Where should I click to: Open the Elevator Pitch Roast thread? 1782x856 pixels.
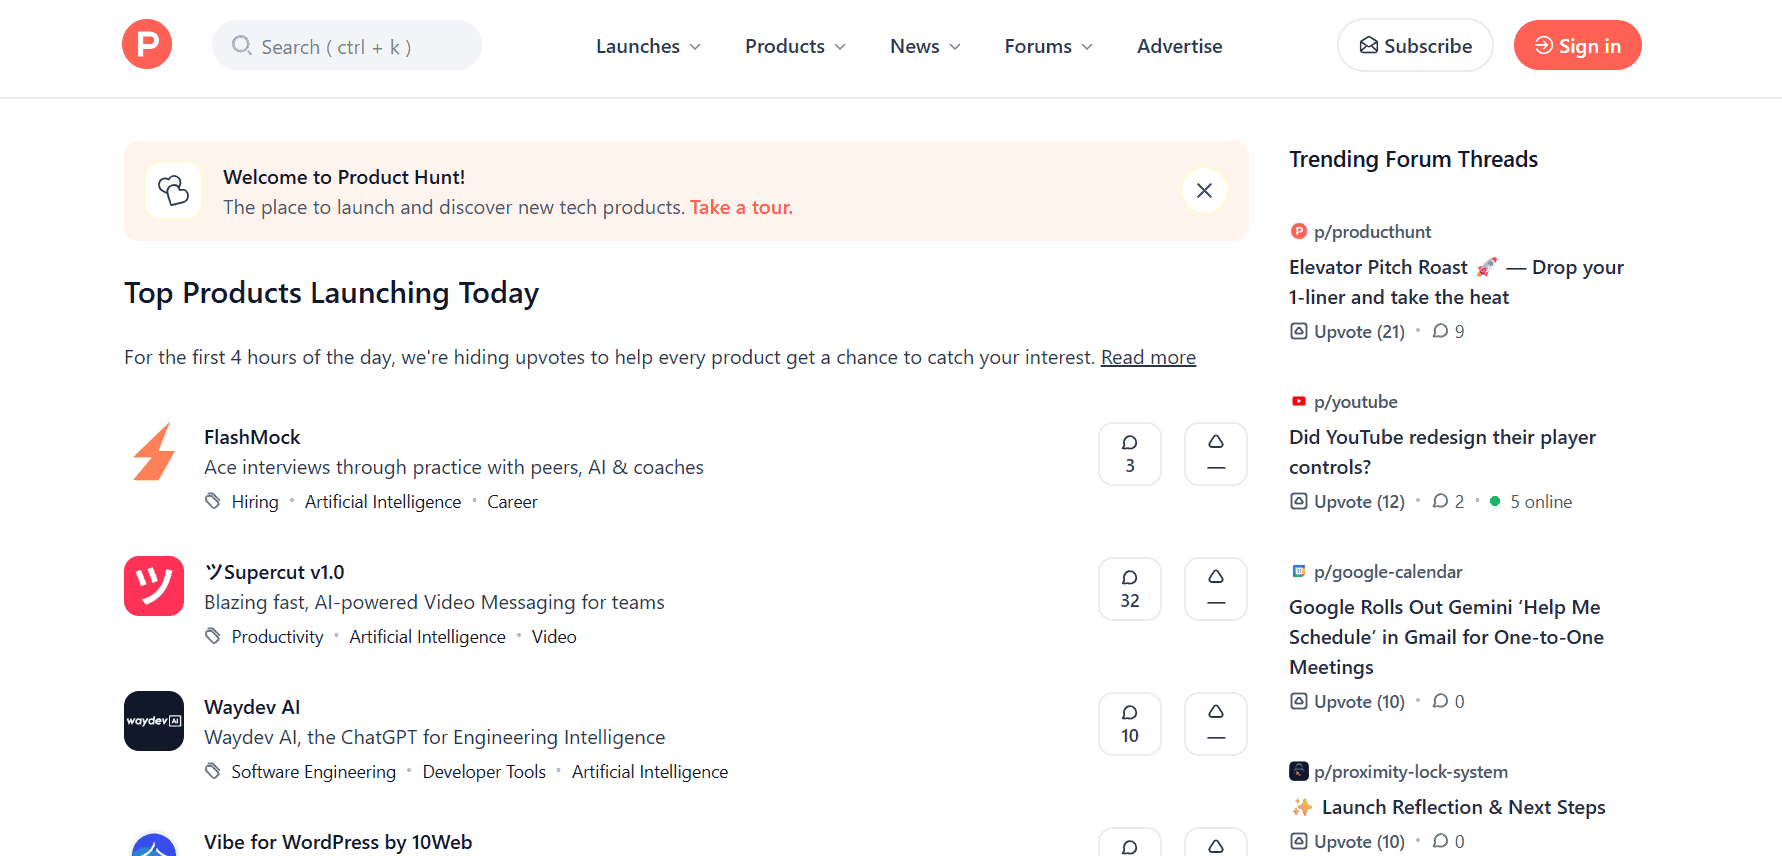tap(1456, 282)
